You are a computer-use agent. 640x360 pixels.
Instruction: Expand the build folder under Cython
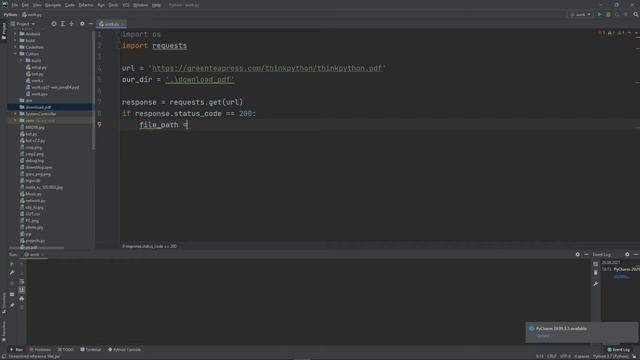click(22, 60)
